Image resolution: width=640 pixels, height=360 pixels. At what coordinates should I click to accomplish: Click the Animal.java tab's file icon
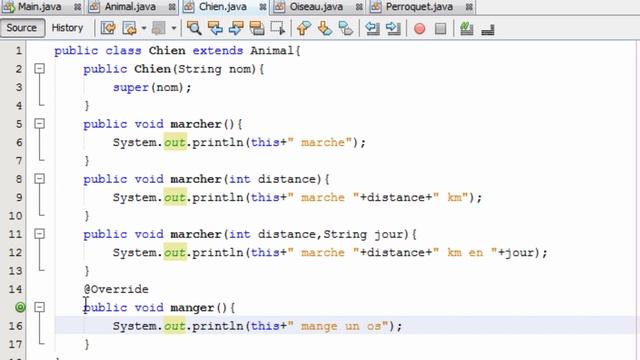tap(94, 7)
